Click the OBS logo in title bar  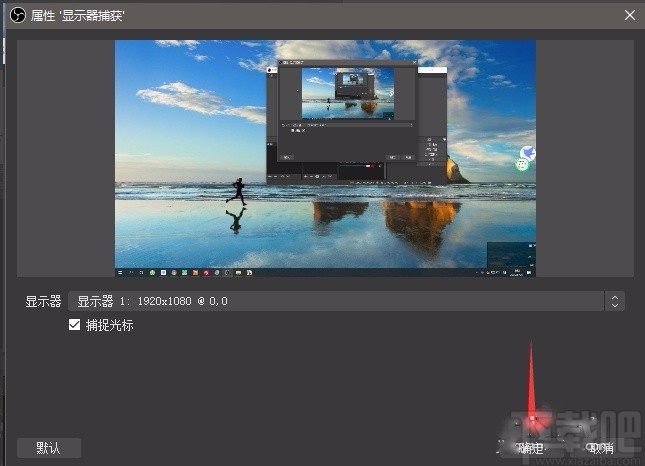pyautogui.click(x=18, y=15)
